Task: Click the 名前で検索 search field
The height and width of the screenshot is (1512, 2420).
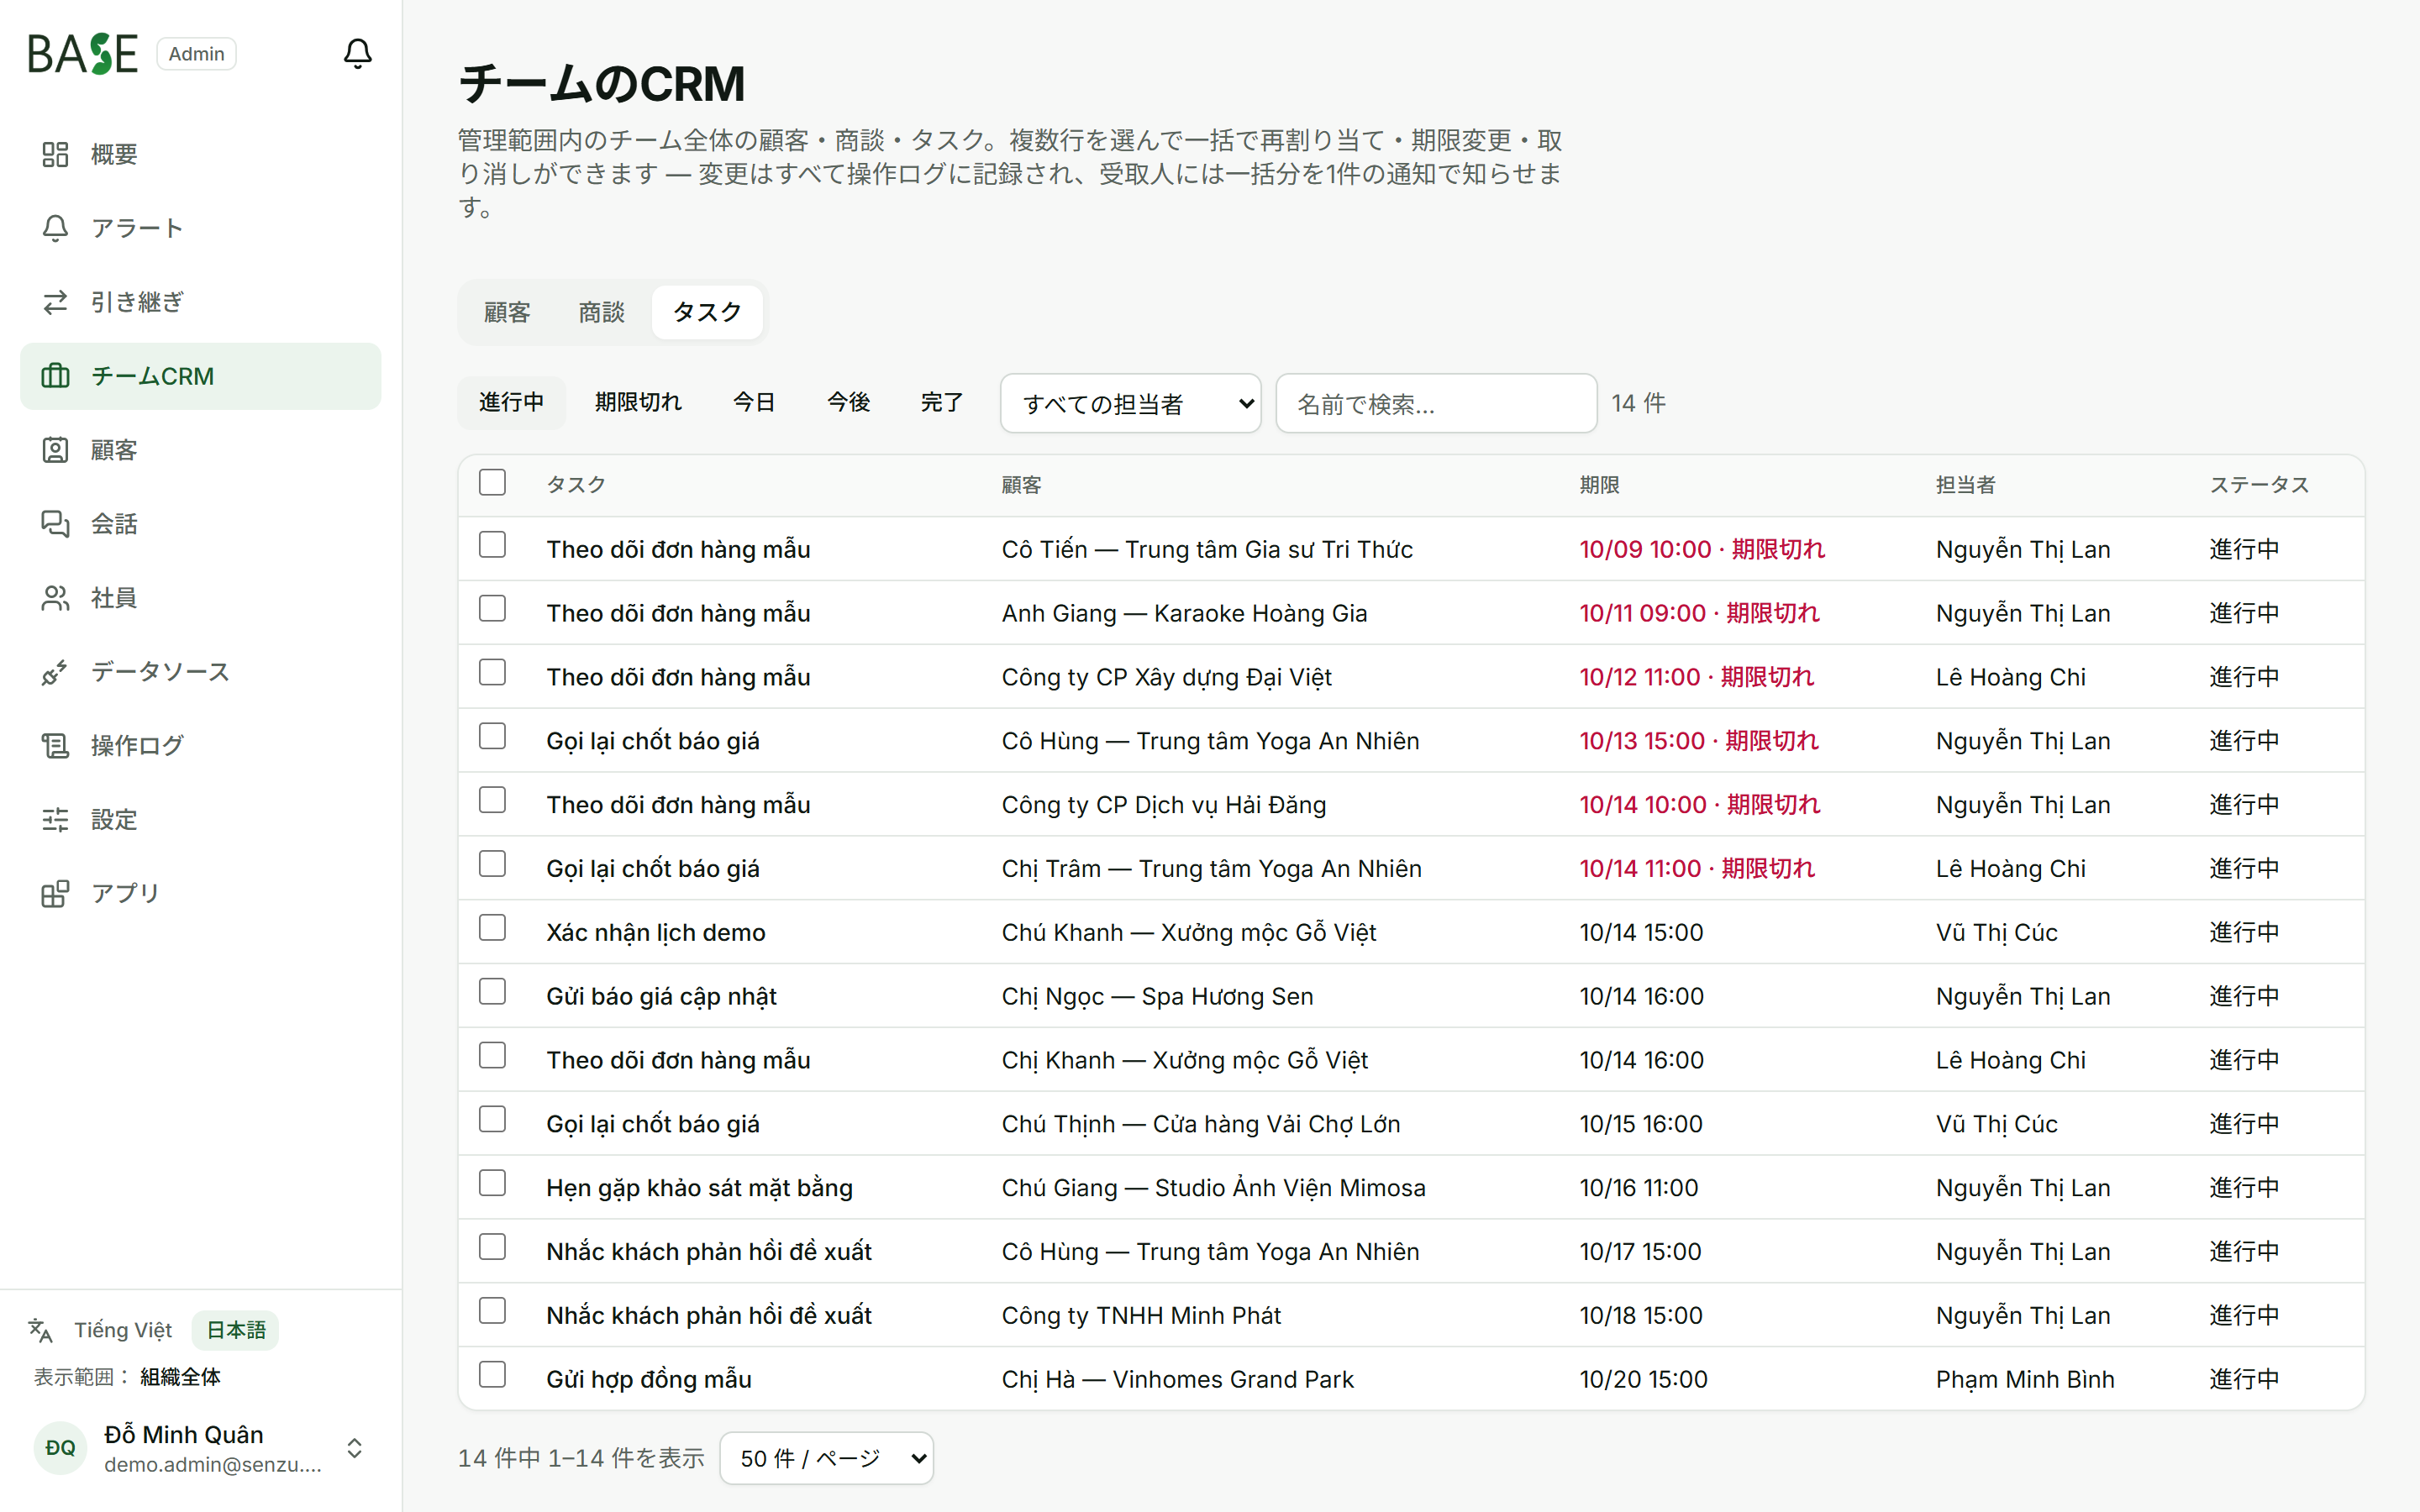Action: click(1436, 403)
